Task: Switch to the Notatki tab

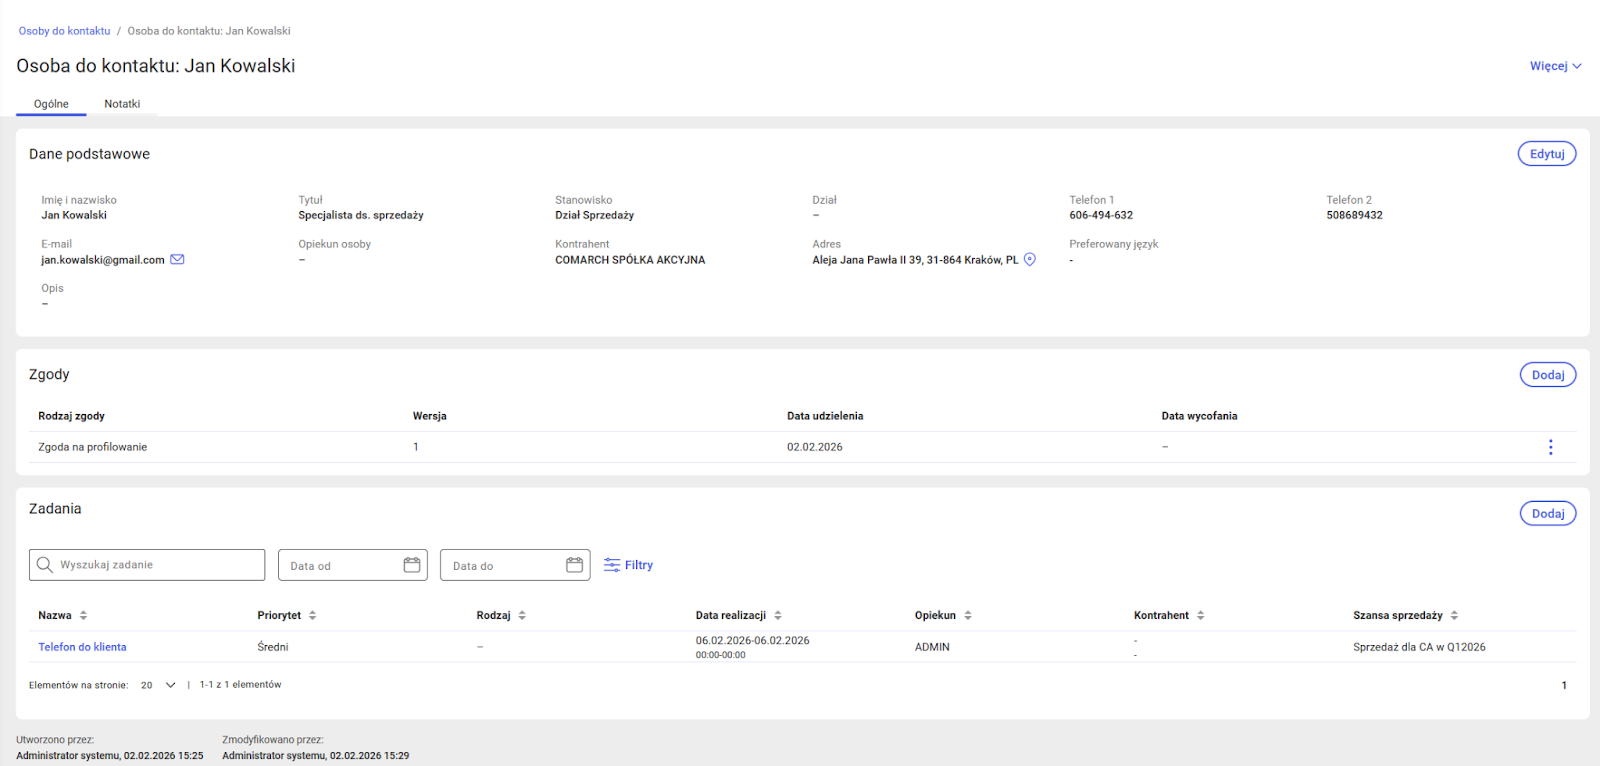Action: 122,104
